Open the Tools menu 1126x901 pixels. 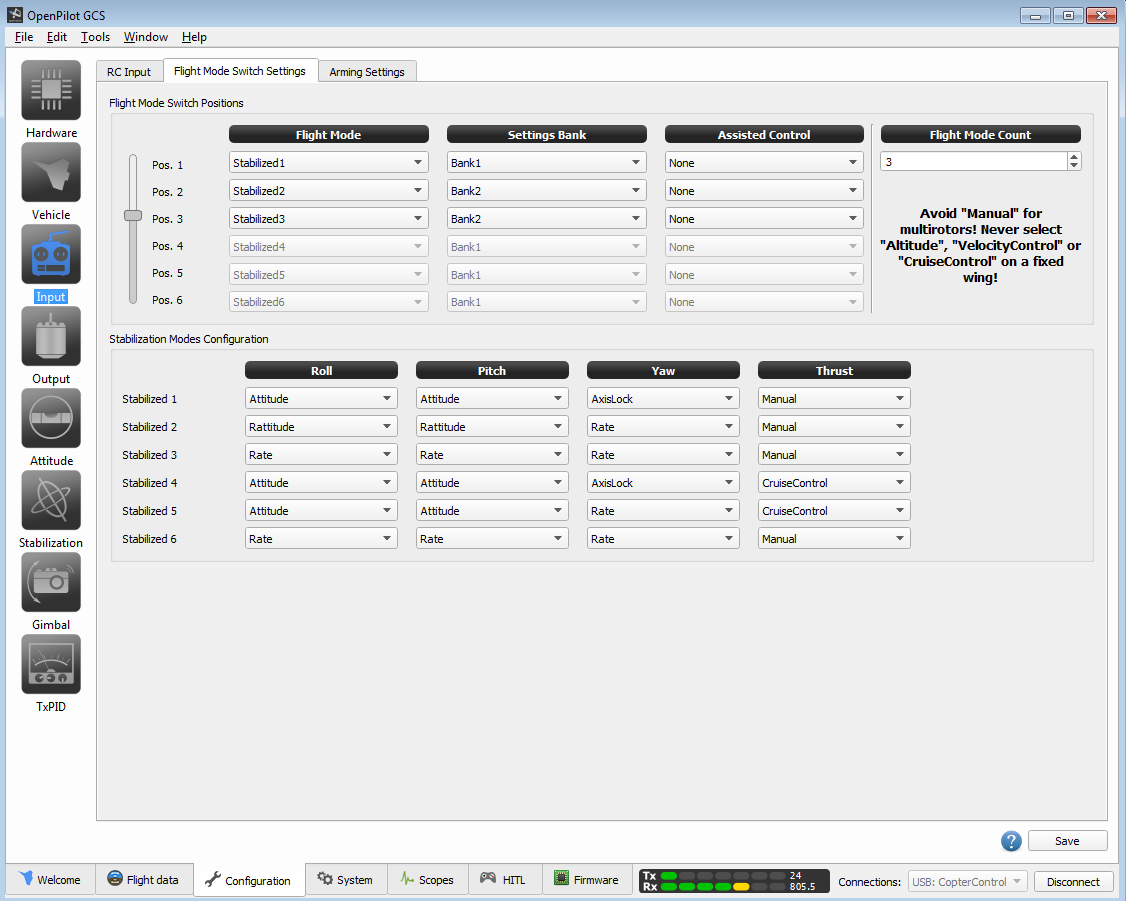click(96, 37)
